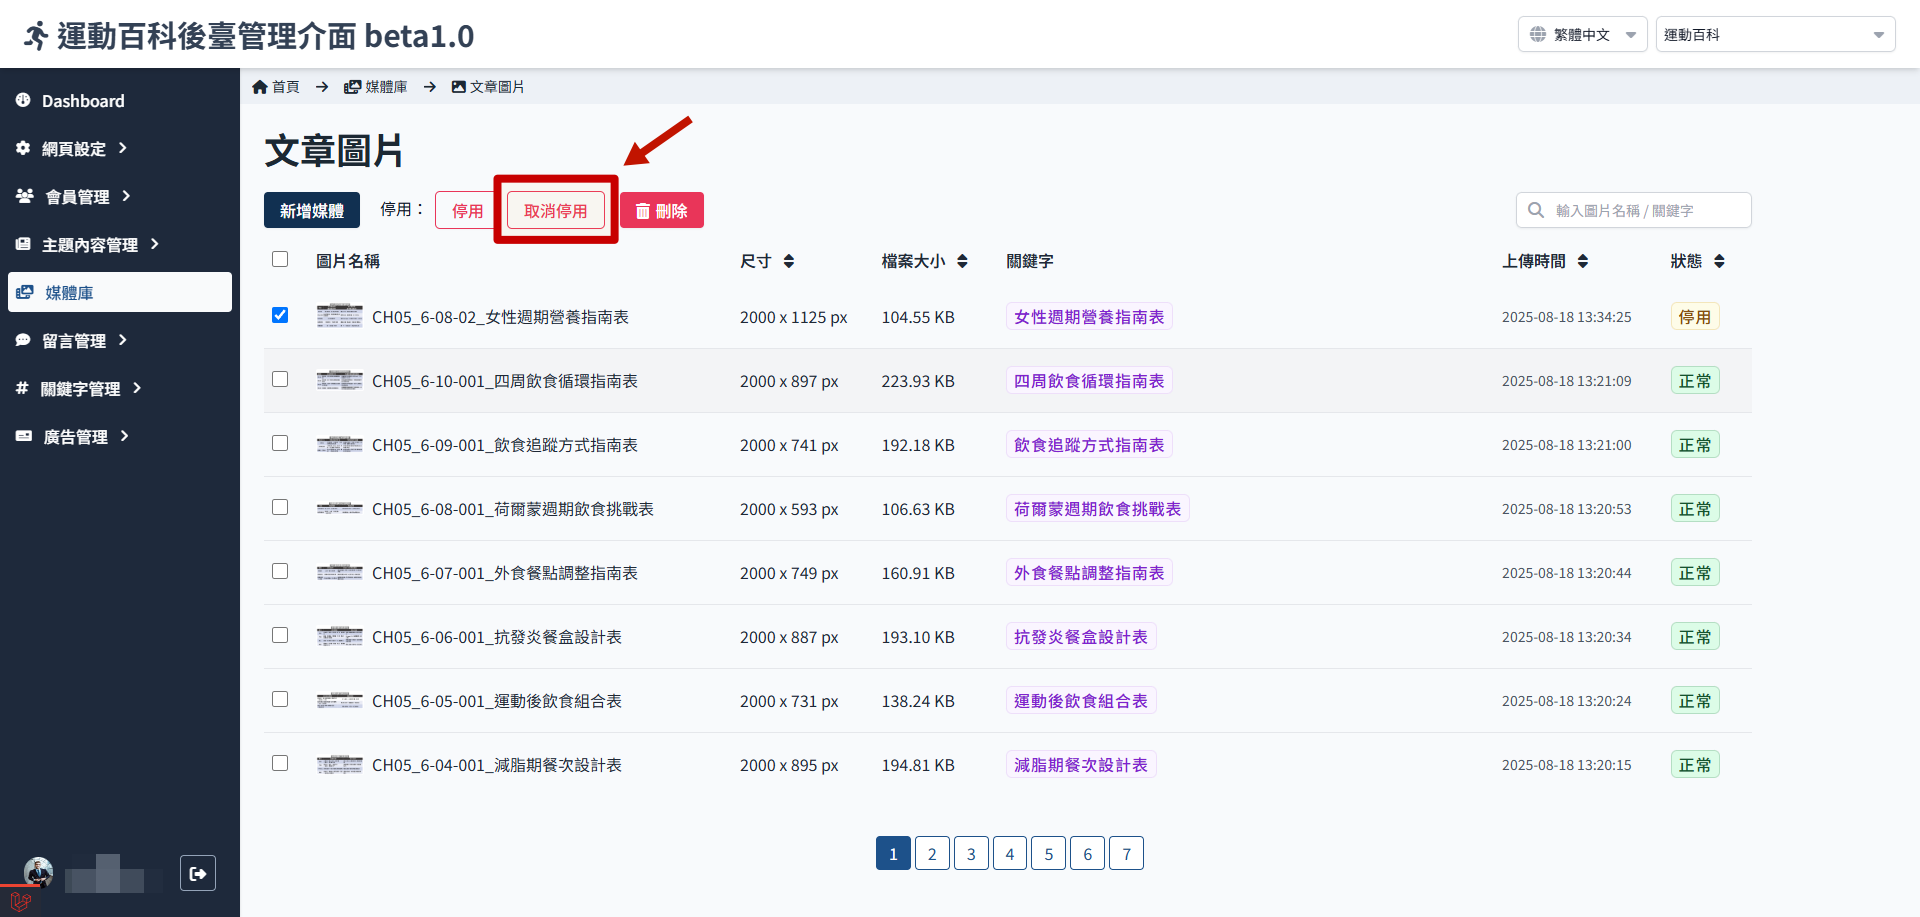Screen dimensions: 1920x917
Task: Click the Laravel debug icon bottom-left
Action: click(x=20, y=901)
